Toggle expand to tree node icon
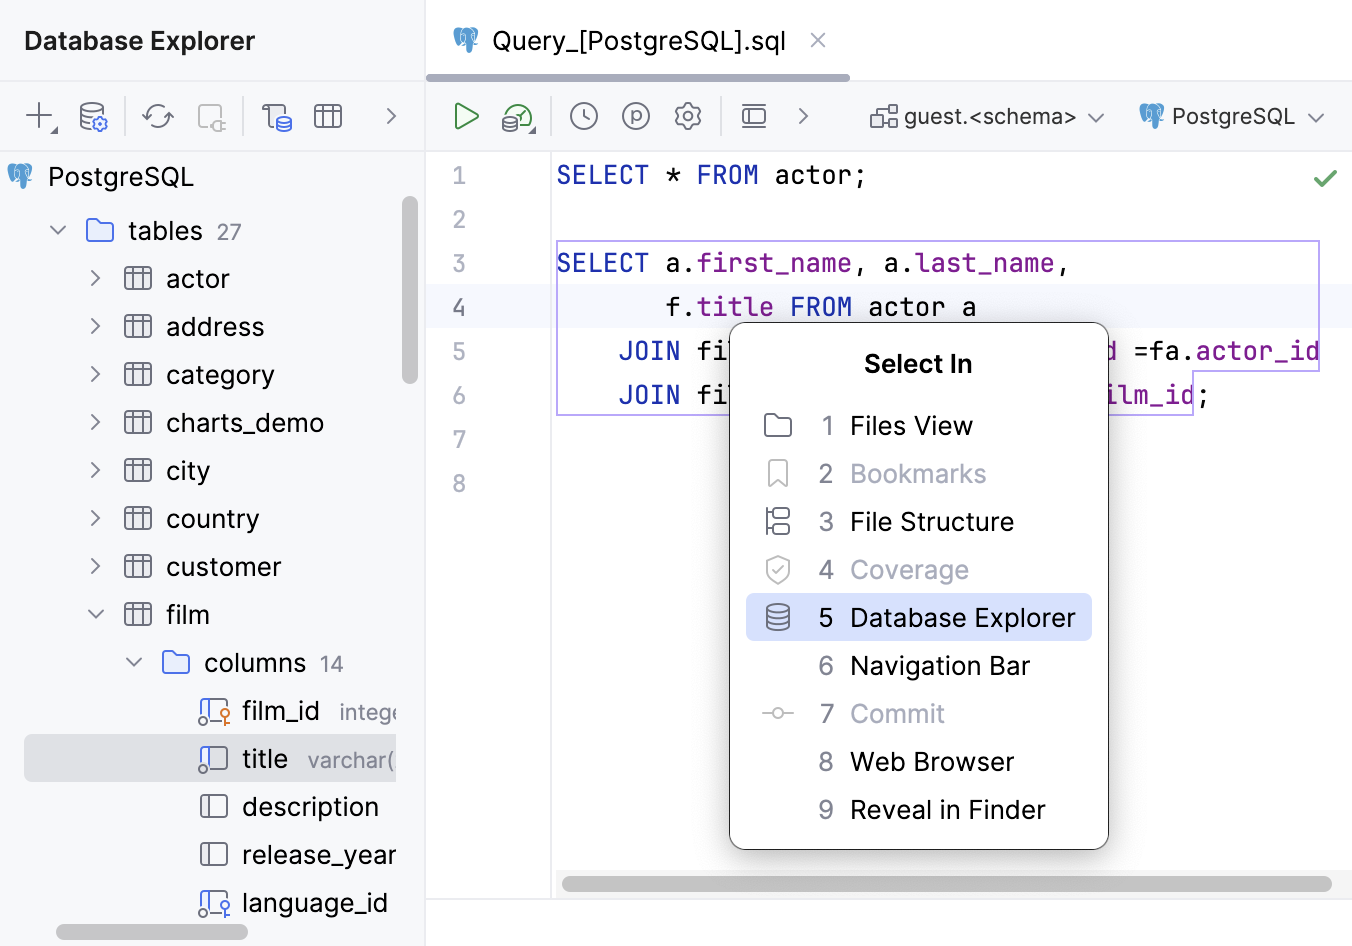Viewport: 1352px width, 946px height. tap(276, 116)
